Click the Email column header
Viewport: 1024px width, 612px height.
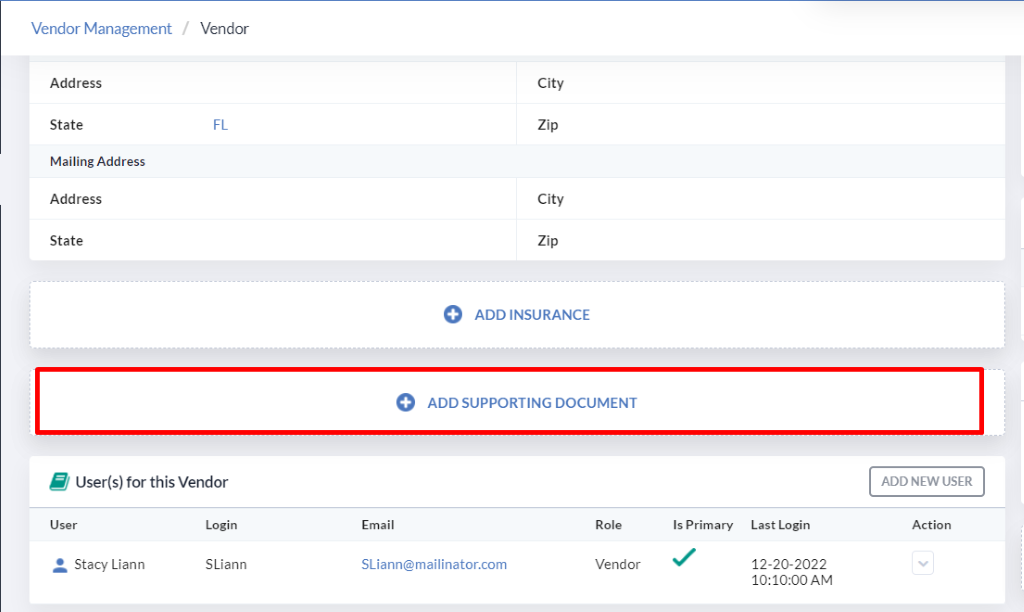(377, 524)
